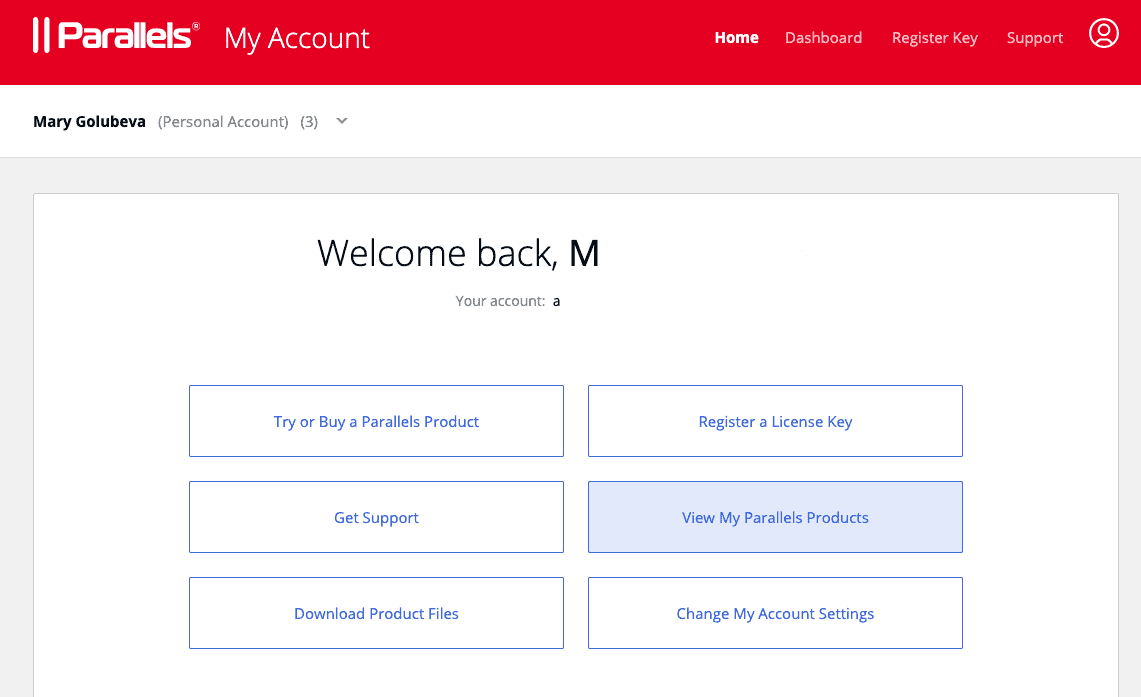
Task: Click Try or Buy a Parallels Product
Action: [376, 421]
